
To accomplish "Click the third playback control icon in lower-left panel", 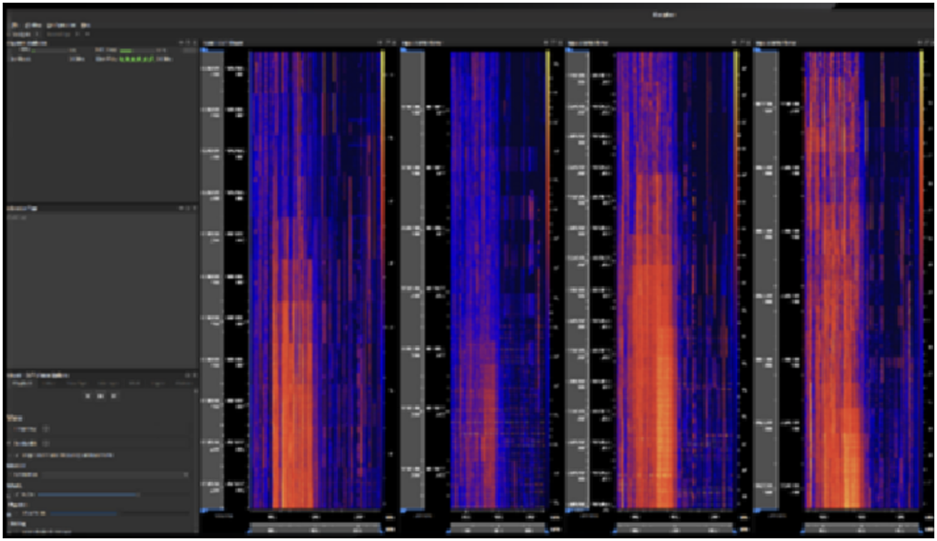I will (113, 396).
